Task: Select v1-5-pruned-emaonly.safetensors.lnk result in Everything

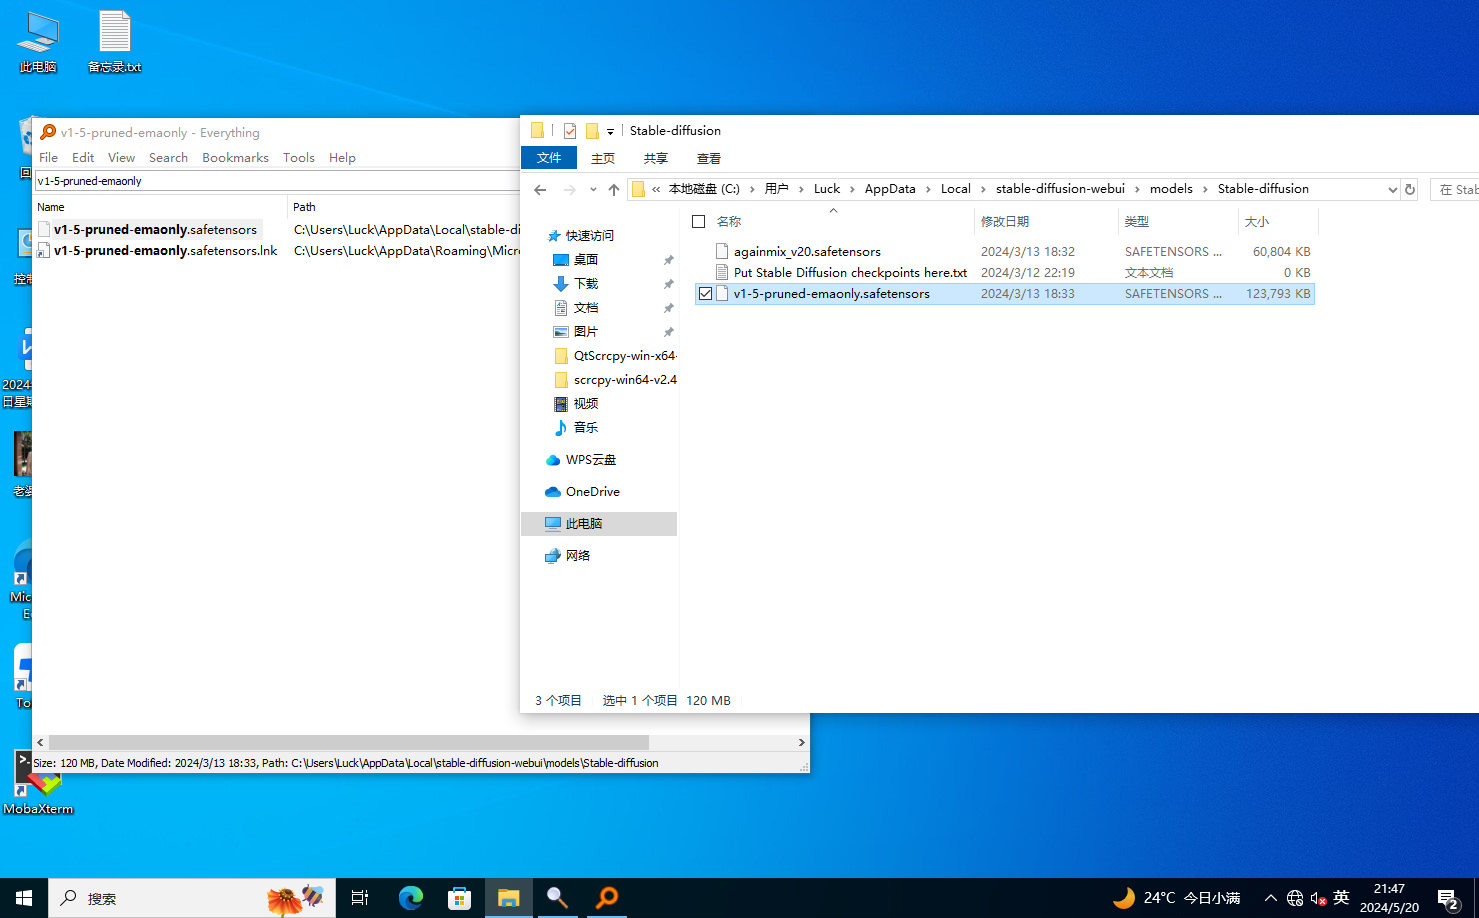Action: click(165, 251)
